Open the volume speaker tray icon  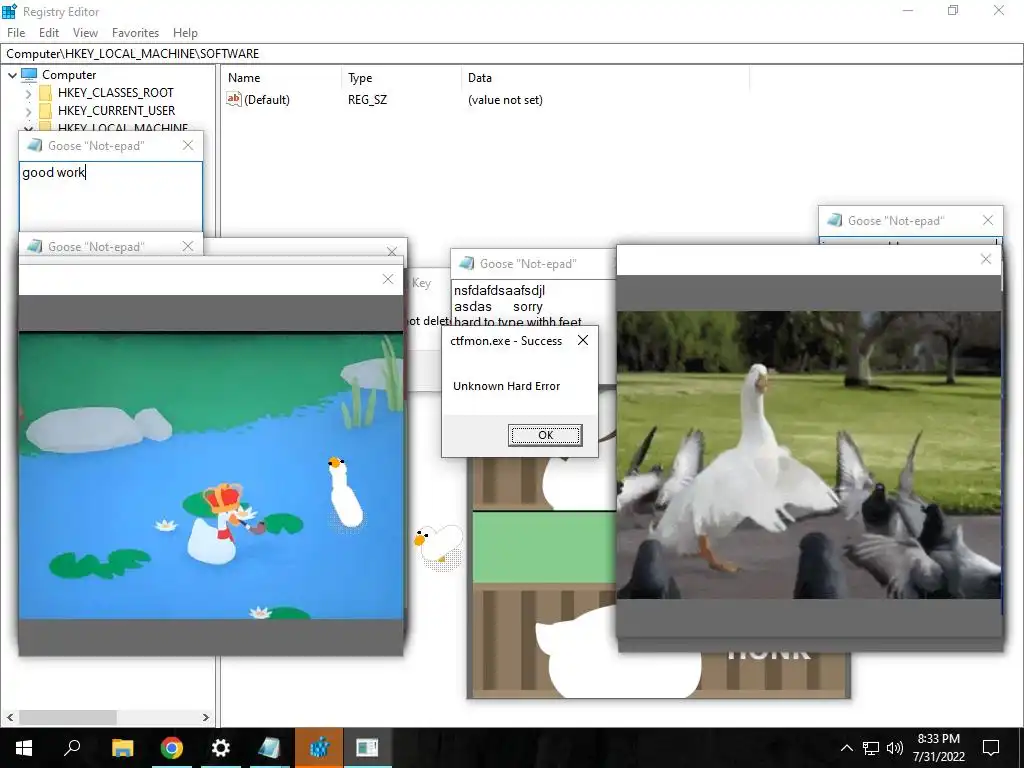[895, 748]
